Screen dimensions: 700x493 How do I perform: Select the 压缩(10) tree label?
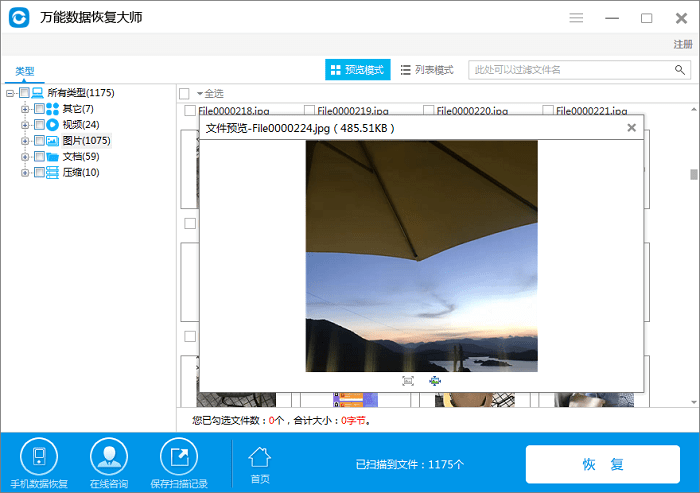[x=81, y=172]
